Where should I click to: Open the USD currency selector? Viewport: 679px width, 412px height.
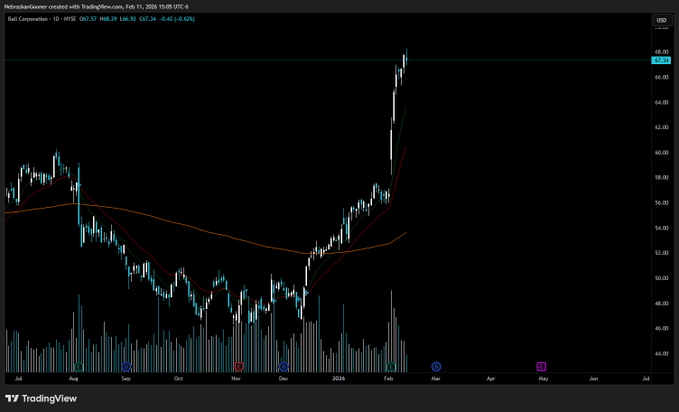click(x=661, y=20)
